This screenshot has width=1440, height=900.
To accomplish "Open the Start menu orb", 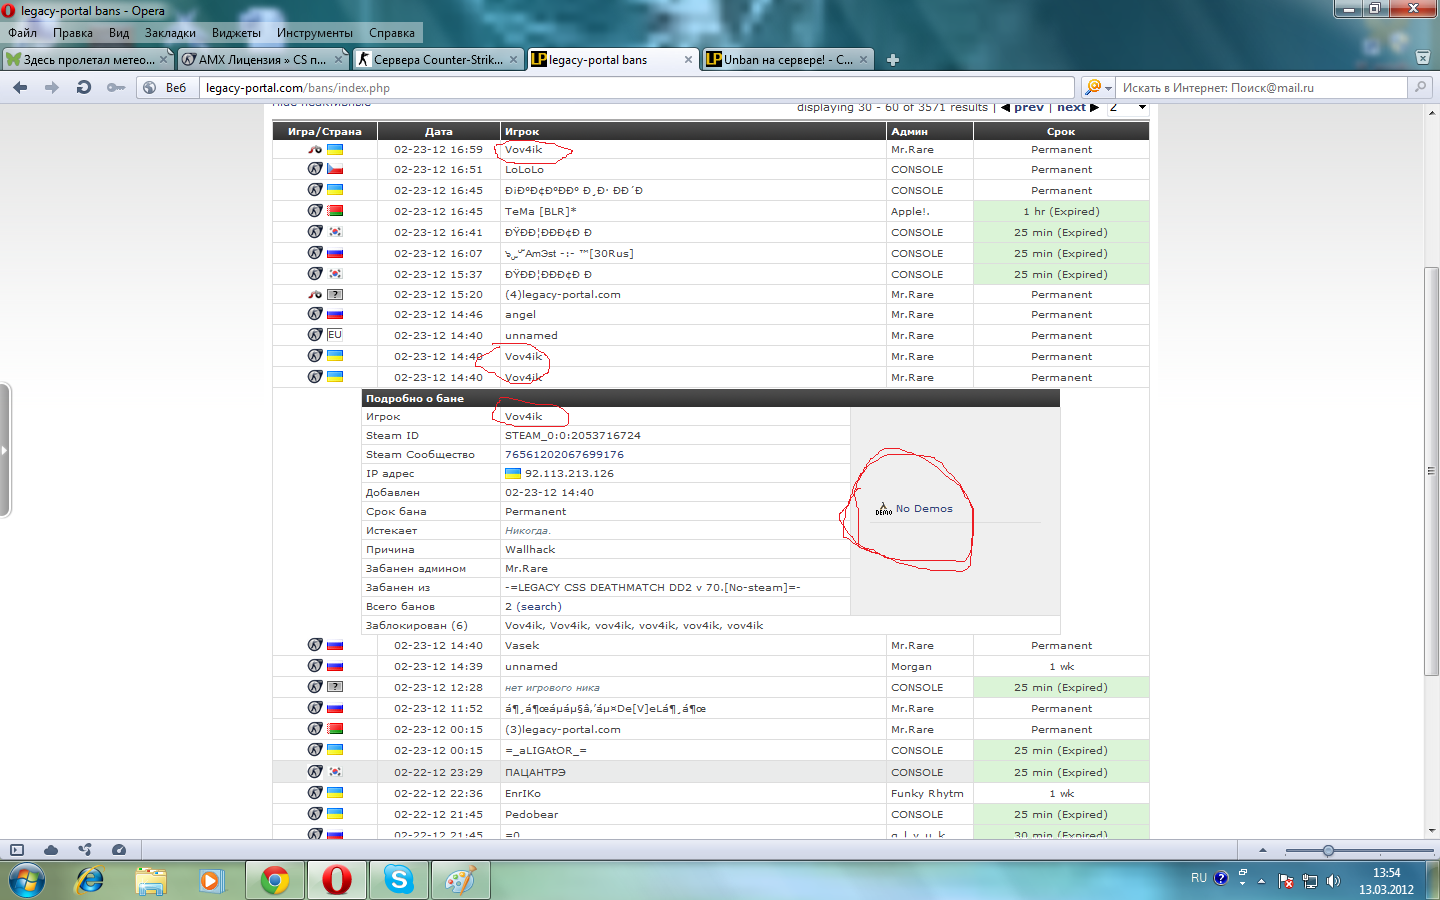I will coord(27,881).
